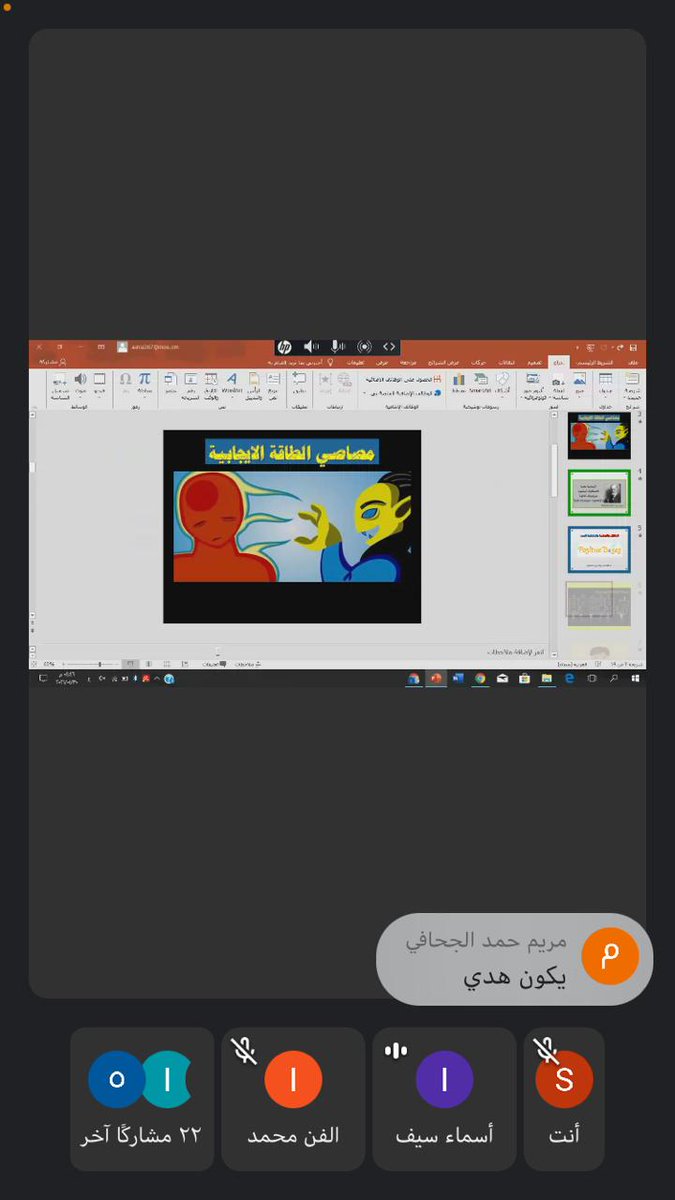
Task: Click the code brackets icon in overlay bar
Action: [389, 347]
